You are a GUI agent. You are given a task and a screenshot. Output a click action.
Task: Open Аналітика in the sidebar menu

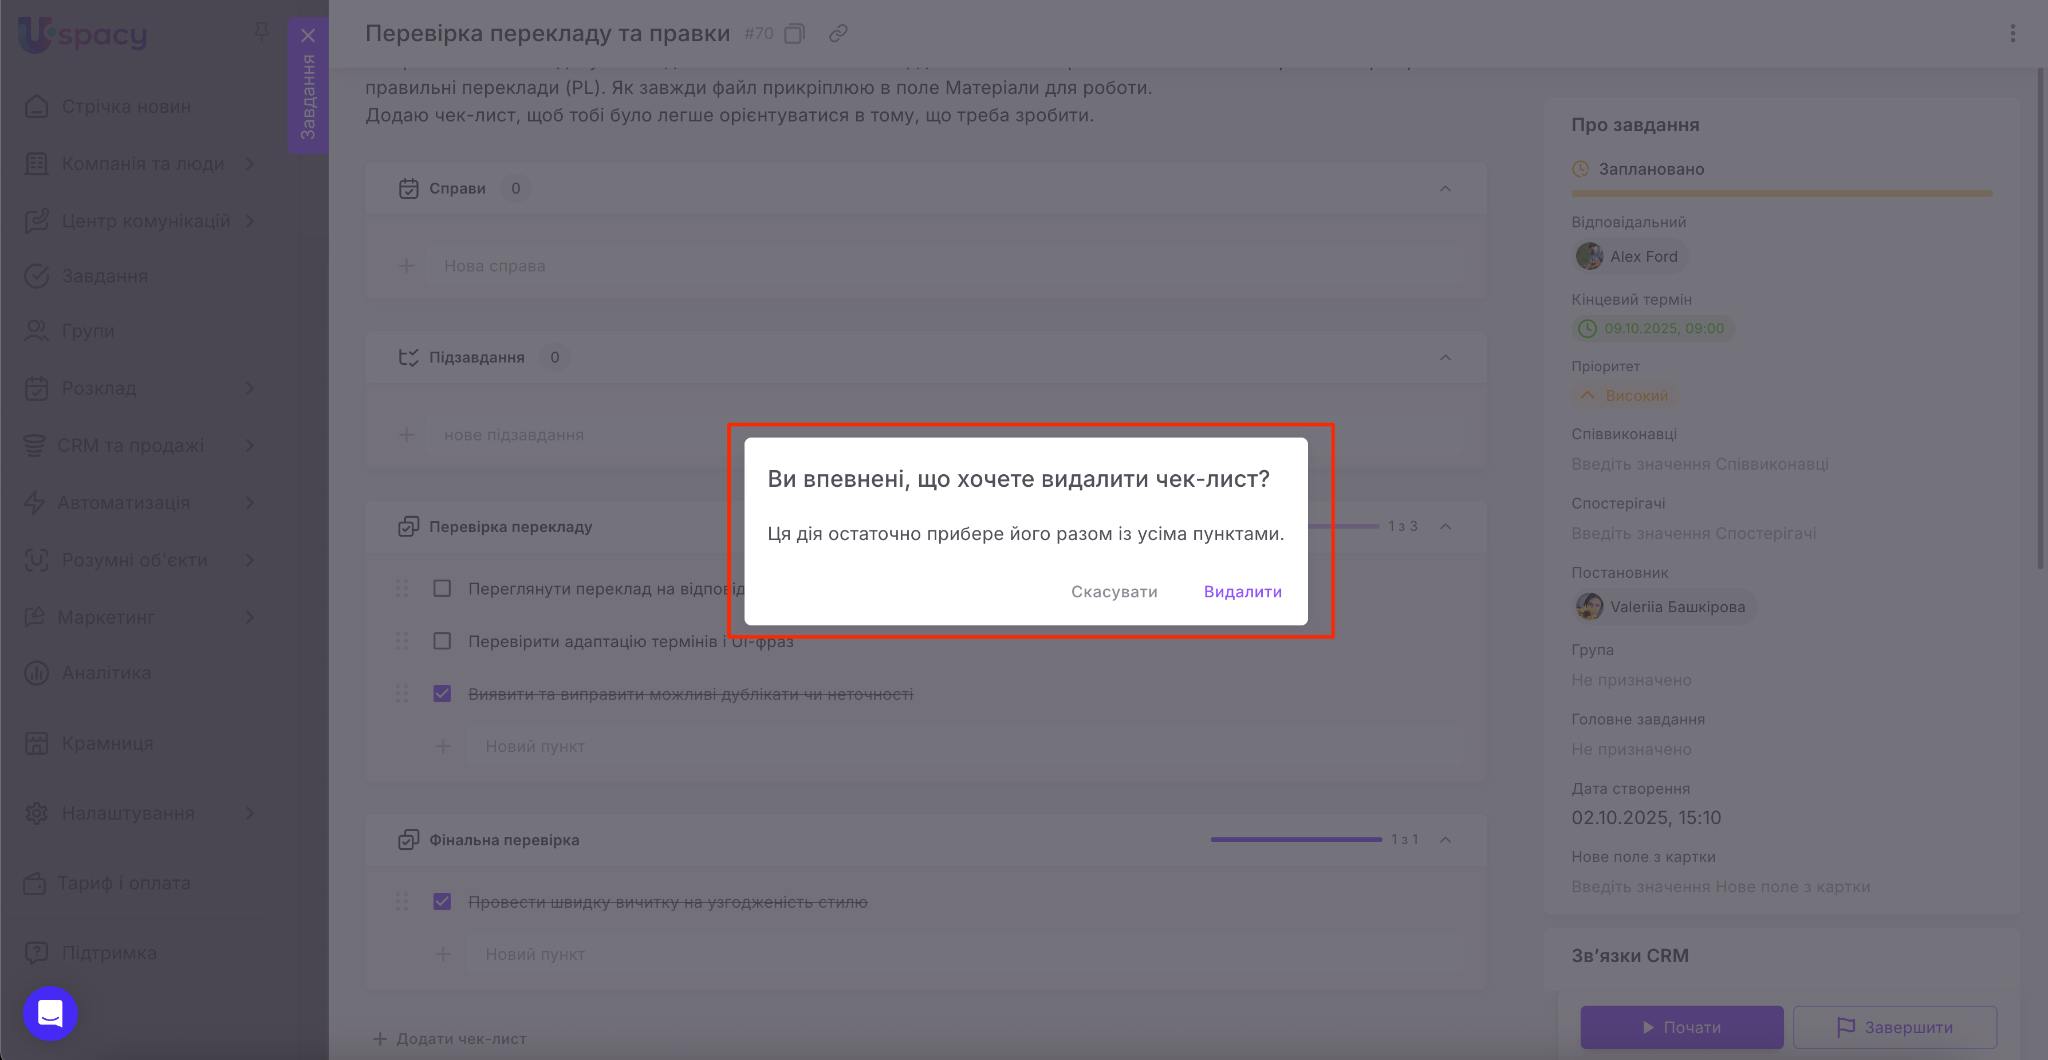[x=106, y=673]
